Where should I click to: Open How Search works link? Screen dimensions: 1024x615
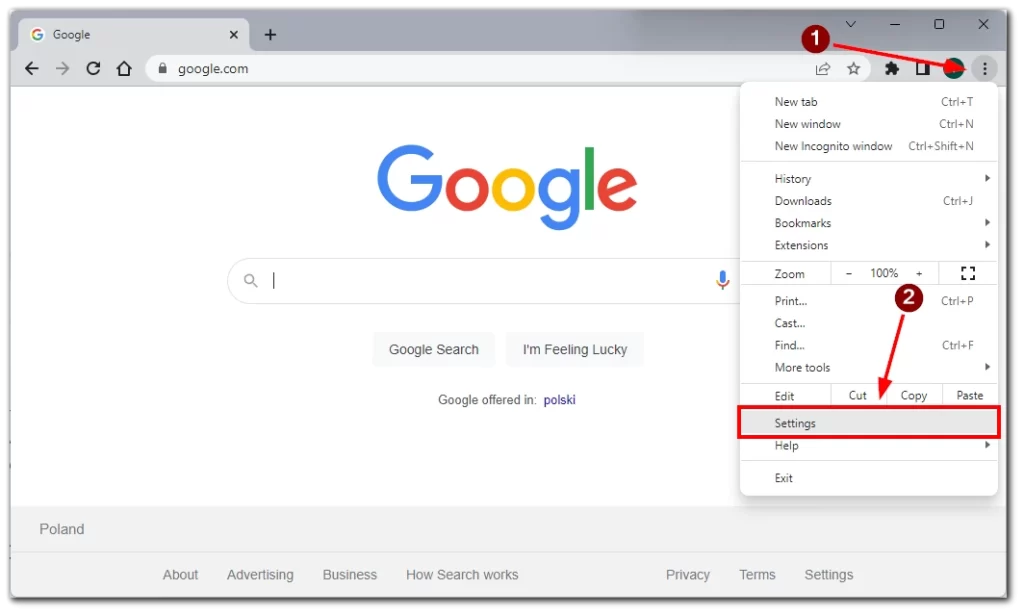point(462,575)
